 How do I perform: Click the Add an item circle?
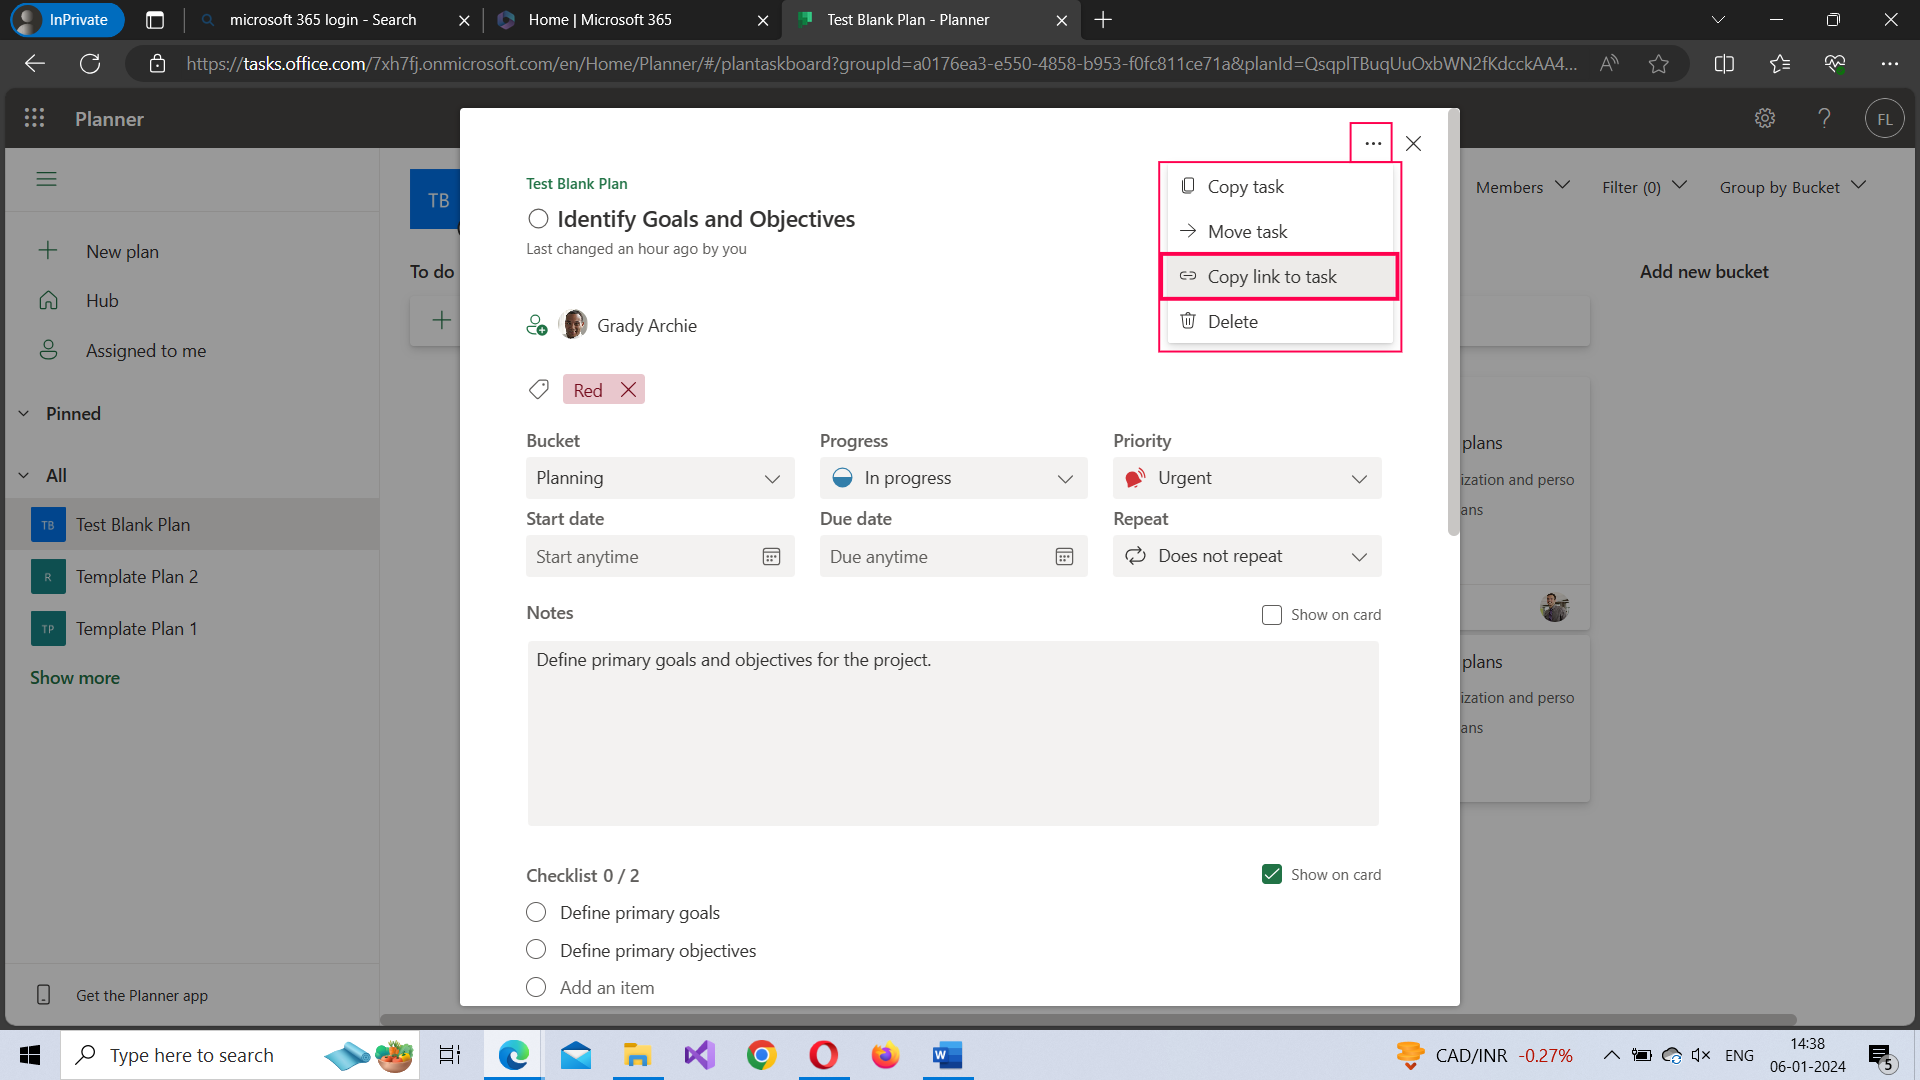click(536, 987)
